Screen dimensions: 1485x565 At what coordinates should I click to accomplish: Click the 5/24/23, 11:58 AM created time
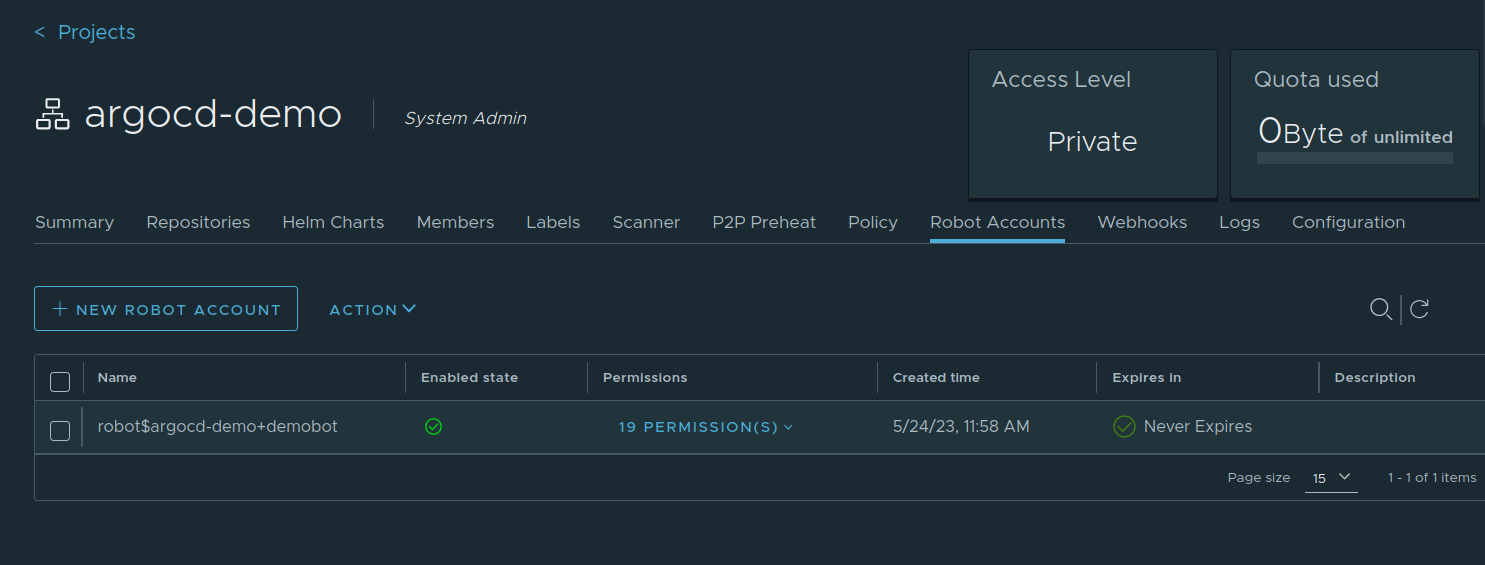[x=961, y=426]
